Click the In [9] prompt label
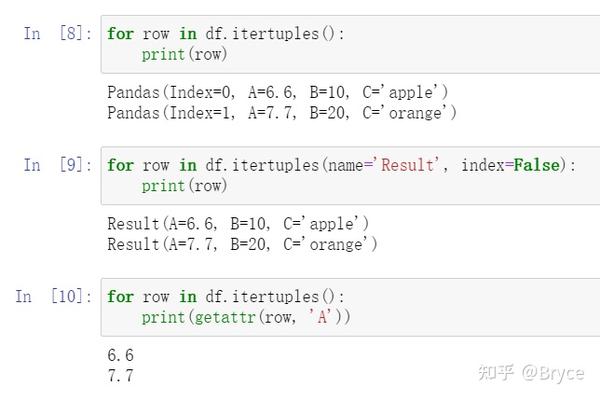Viewport: 600px width, 401px height. (x=58, y=165)
